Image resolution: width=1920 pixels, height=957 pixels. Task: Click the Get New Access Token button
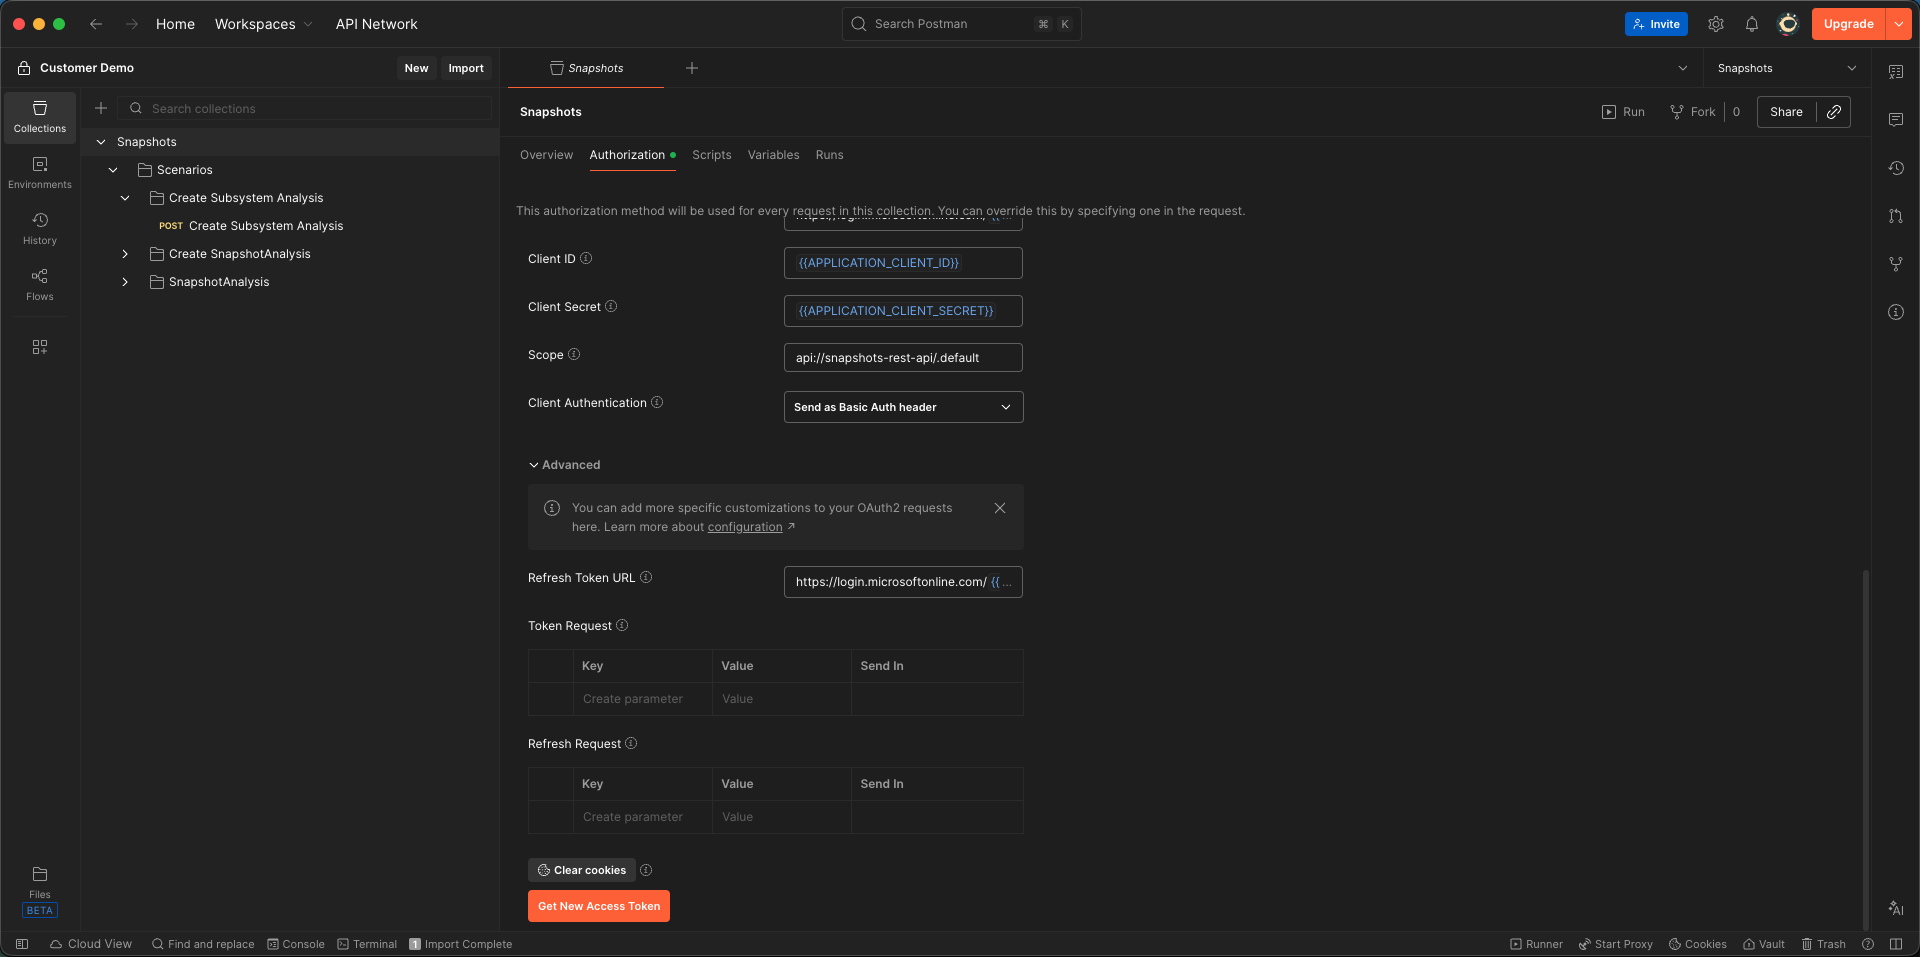(598, 905)
